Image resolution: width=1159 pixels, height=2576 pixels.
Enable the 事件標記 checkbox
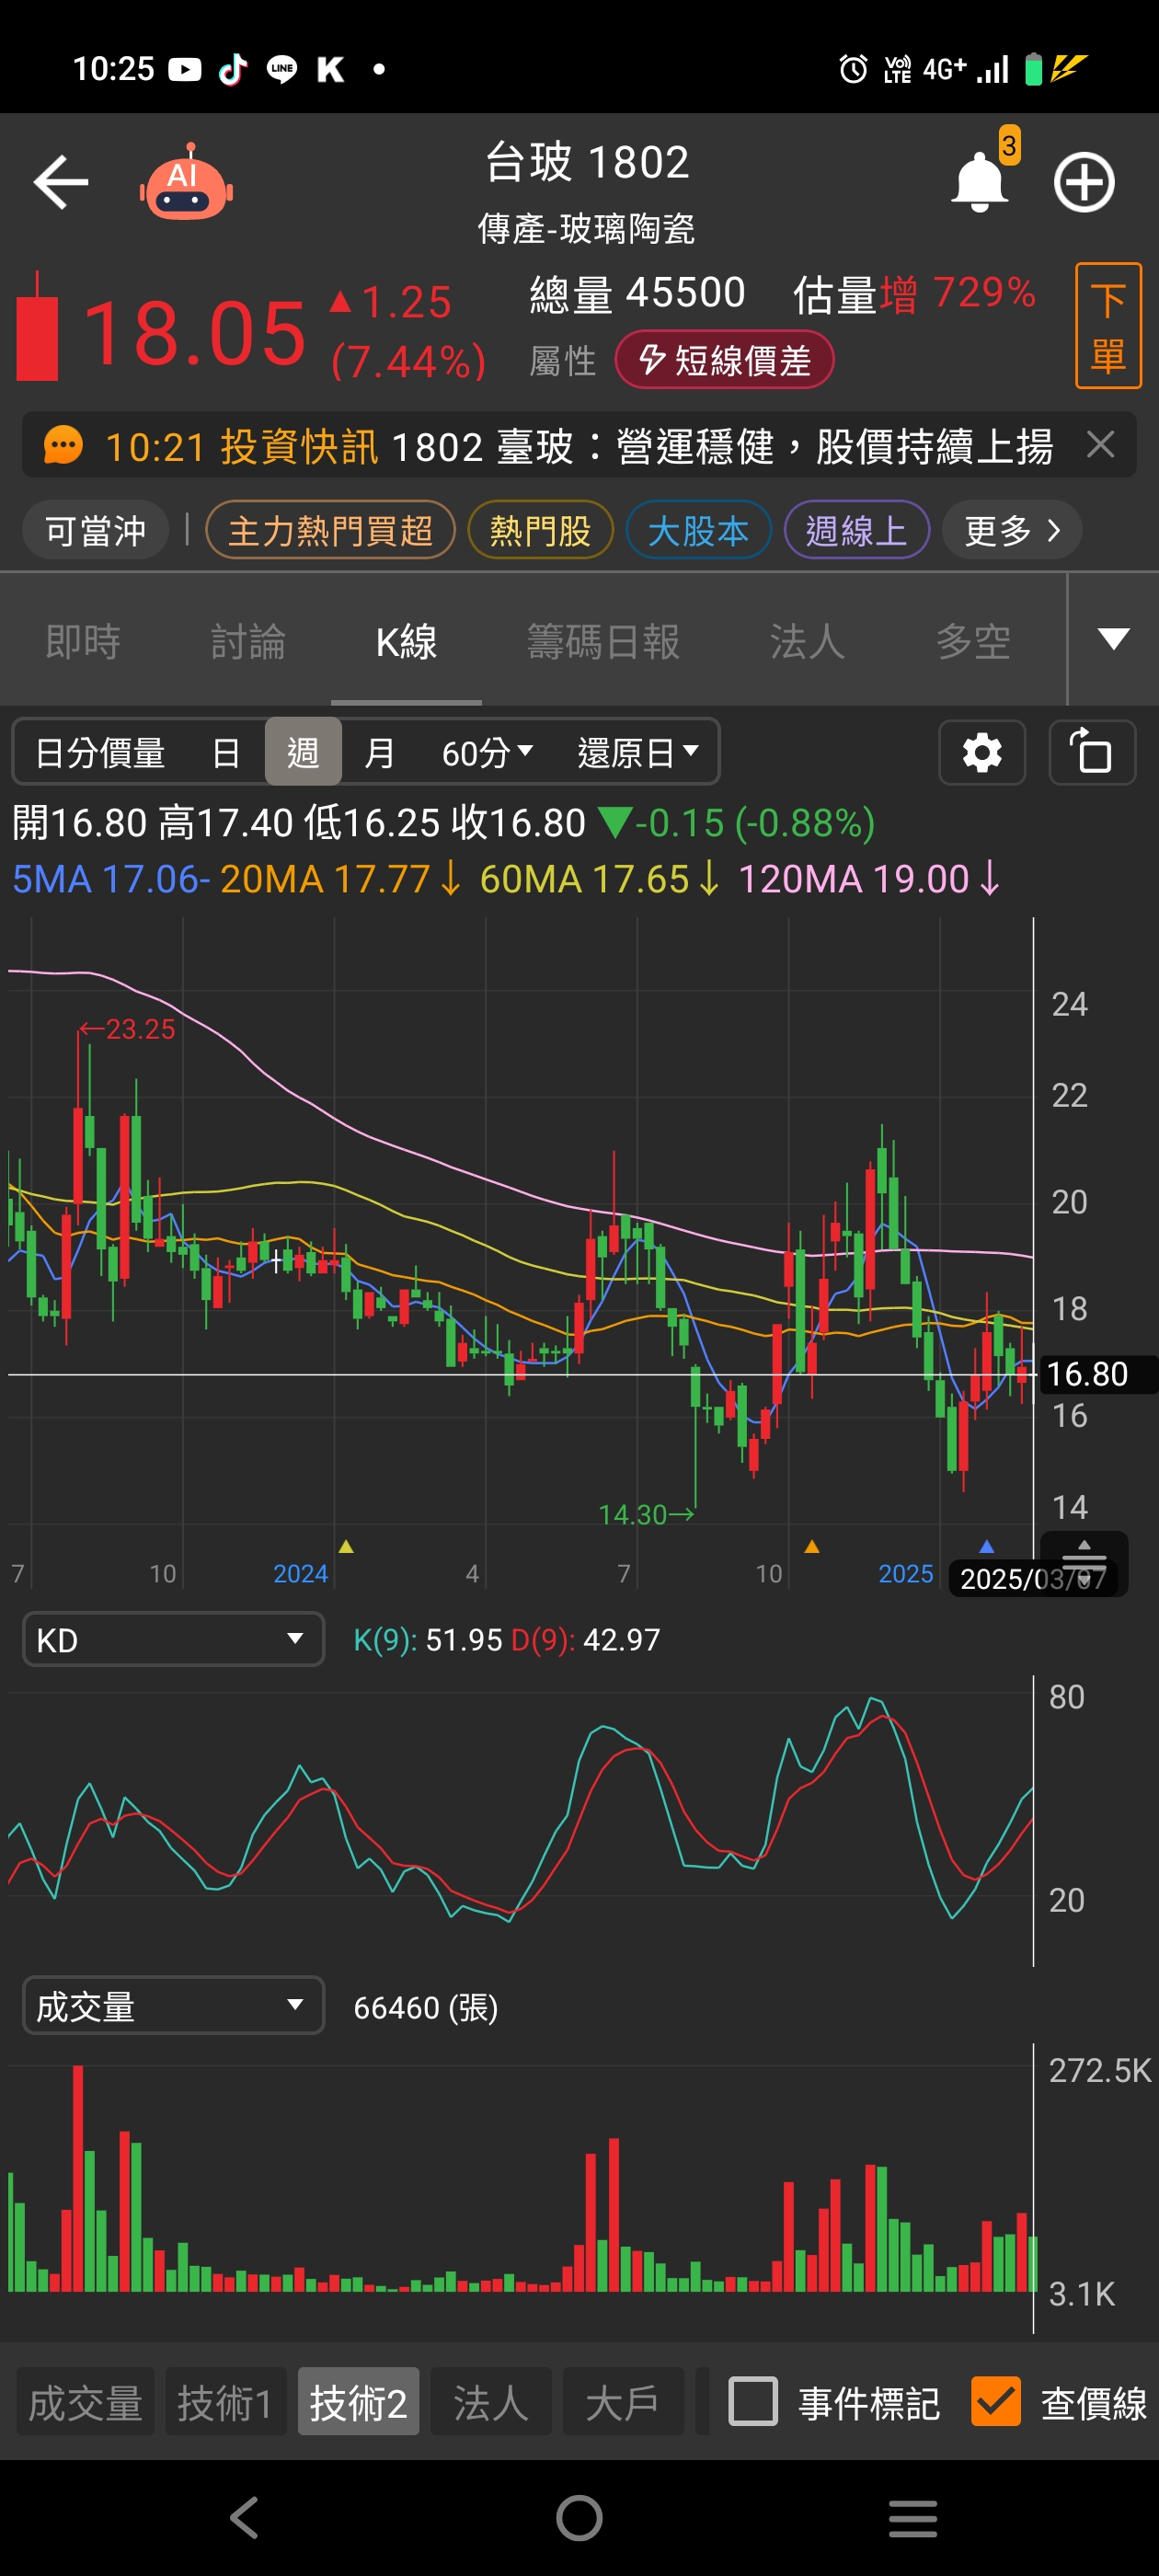(x=753, y=2401)
